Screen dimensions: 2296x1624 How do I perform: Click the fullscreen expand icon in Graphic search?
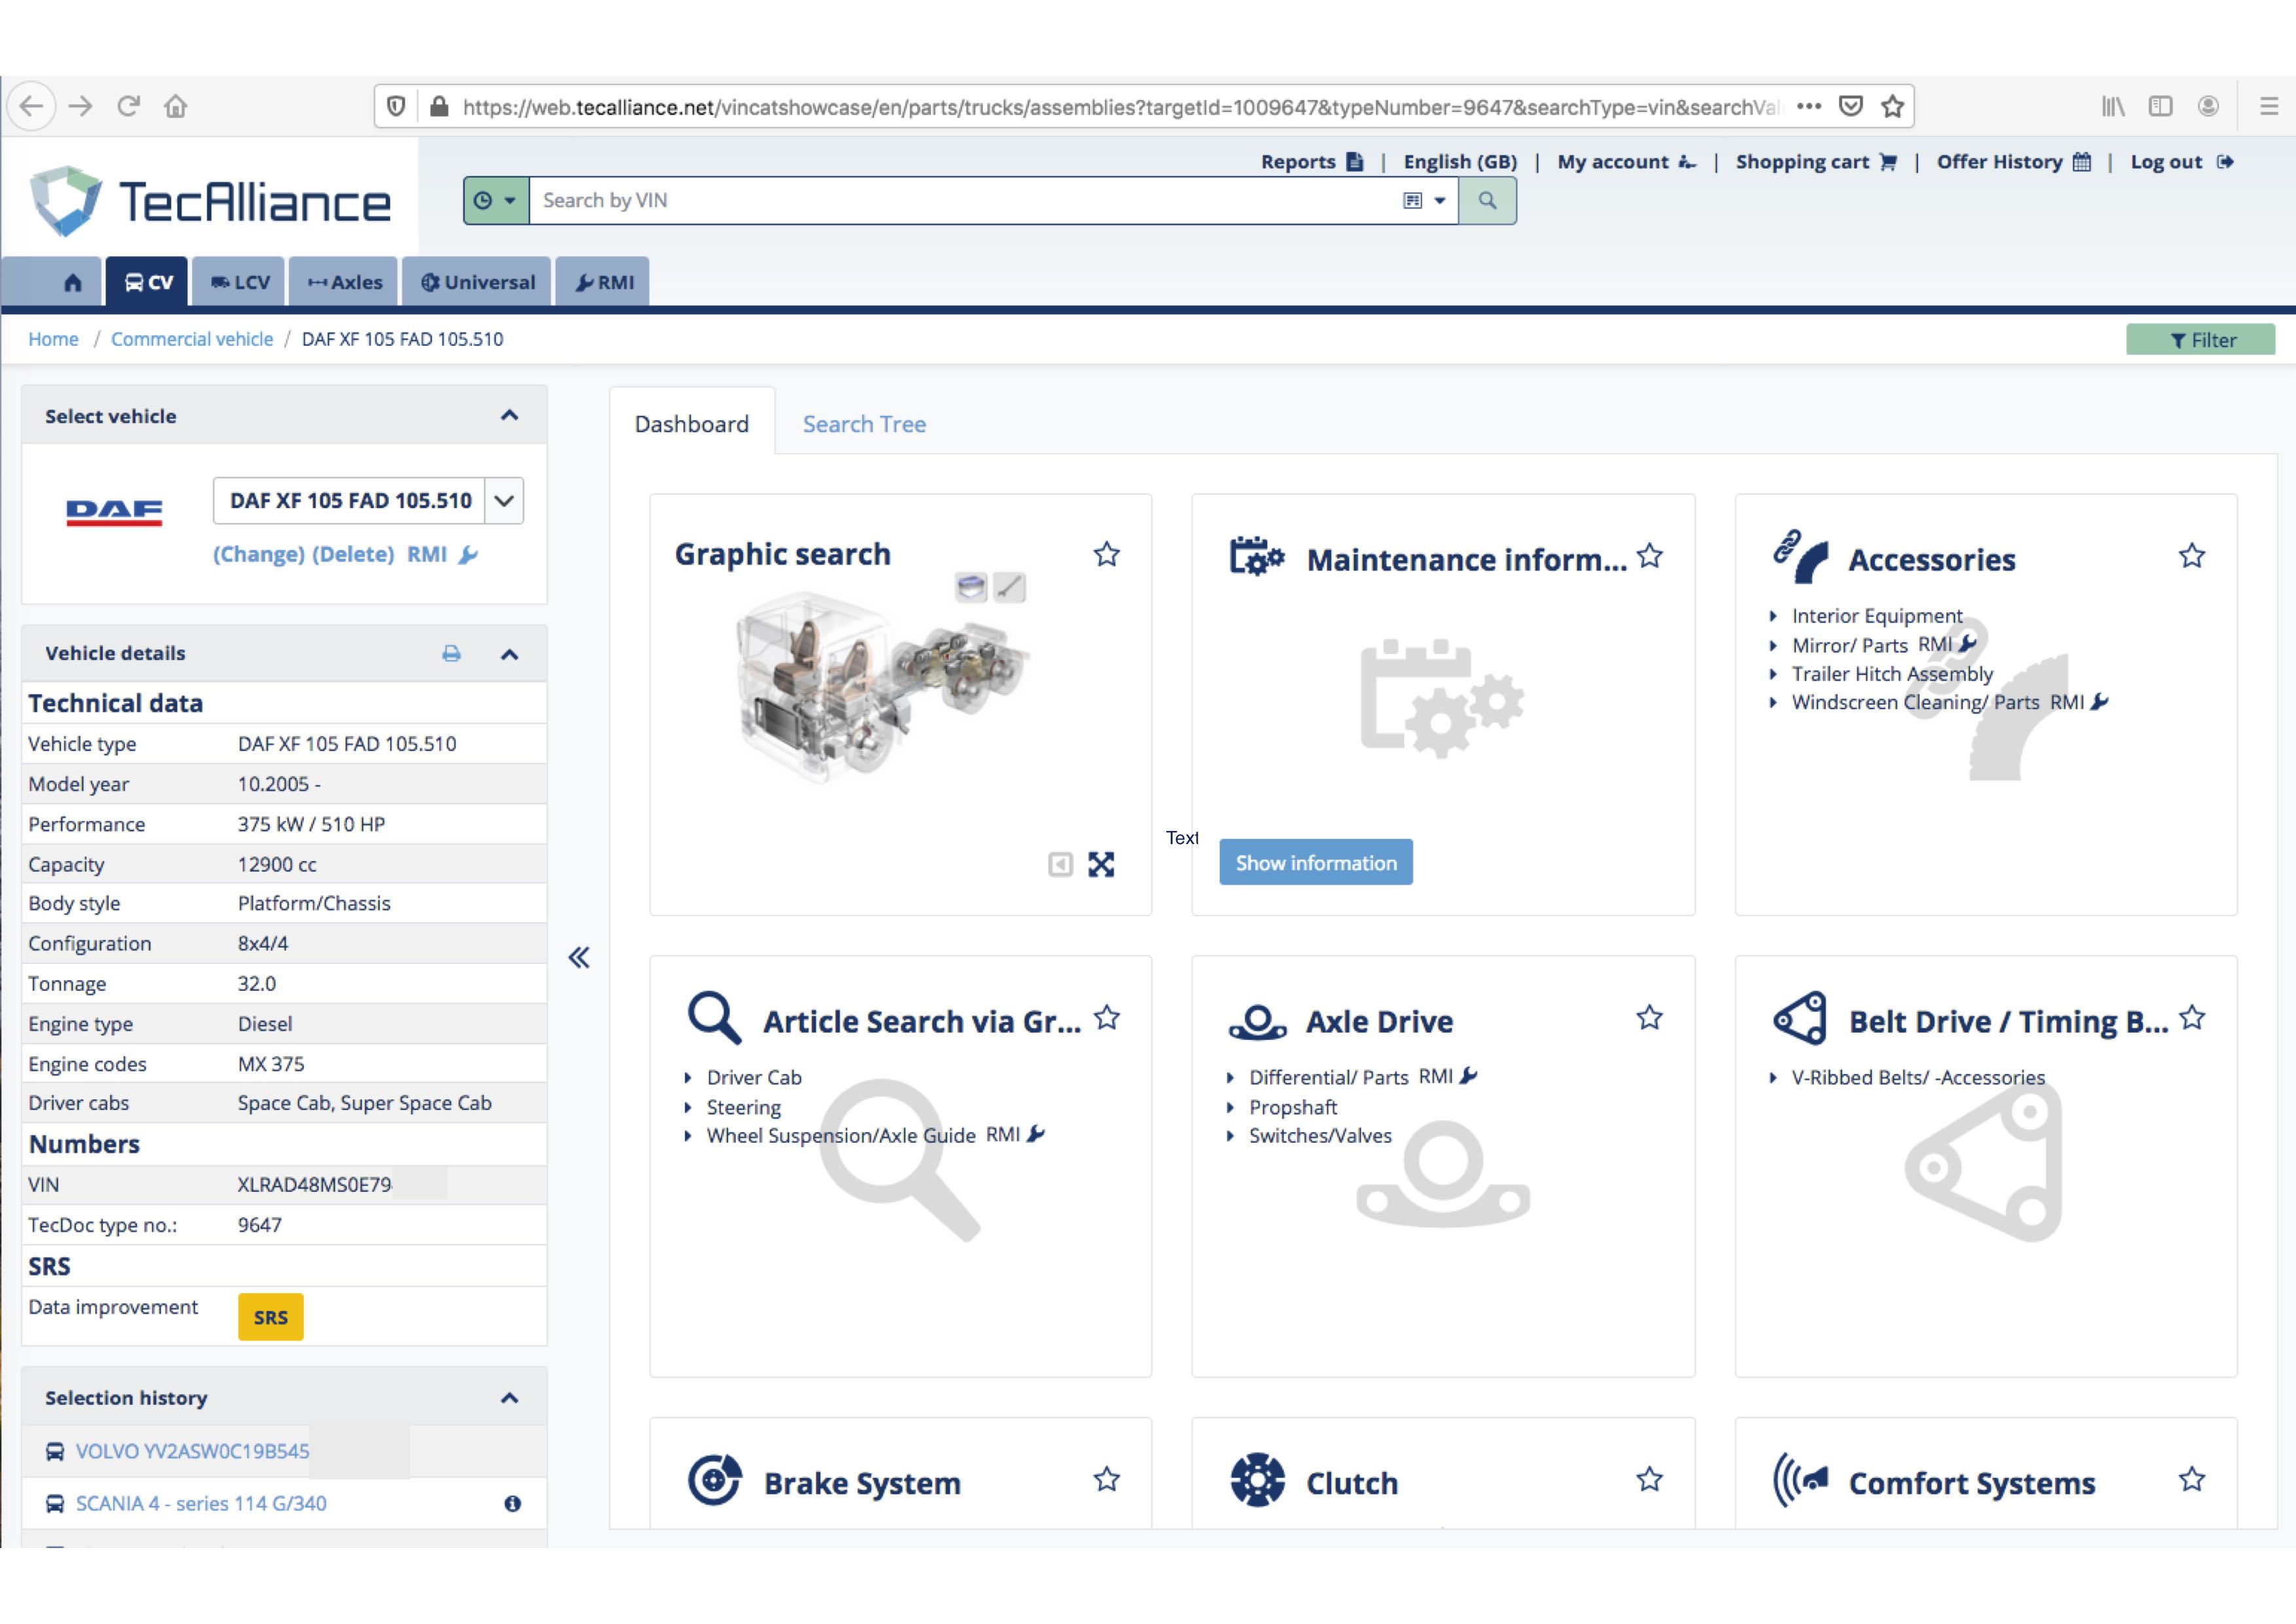pyautogui.click(x=1100, y=864)
